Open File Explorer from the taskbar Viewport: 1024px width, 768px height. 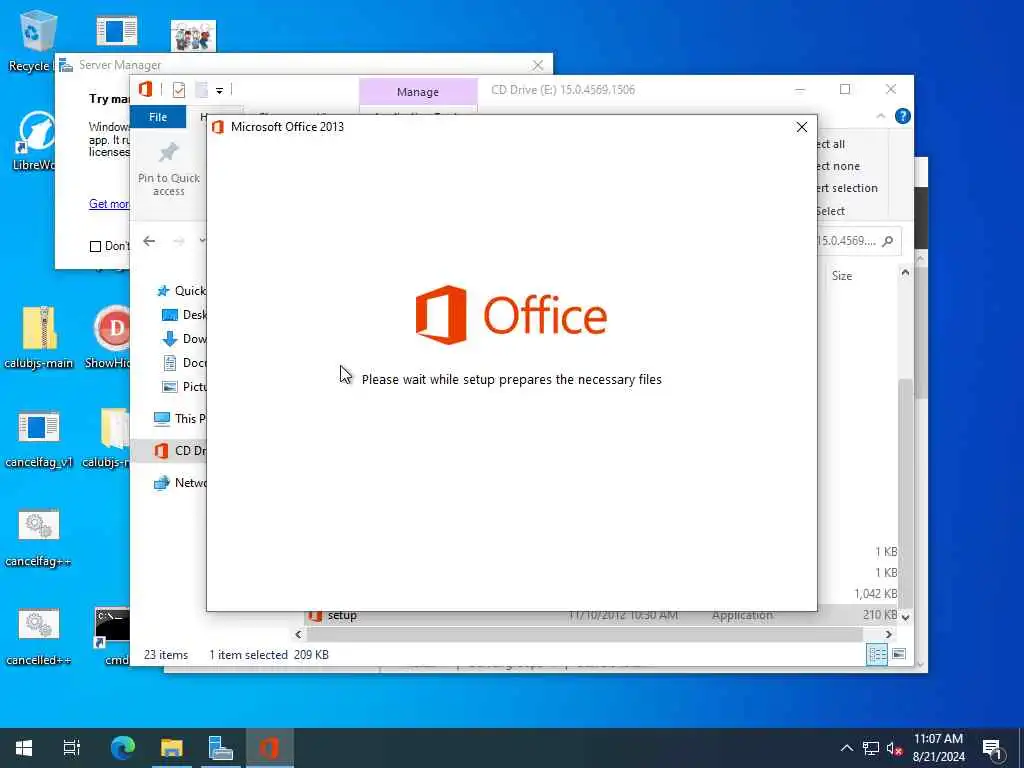[x=172, y=748]
